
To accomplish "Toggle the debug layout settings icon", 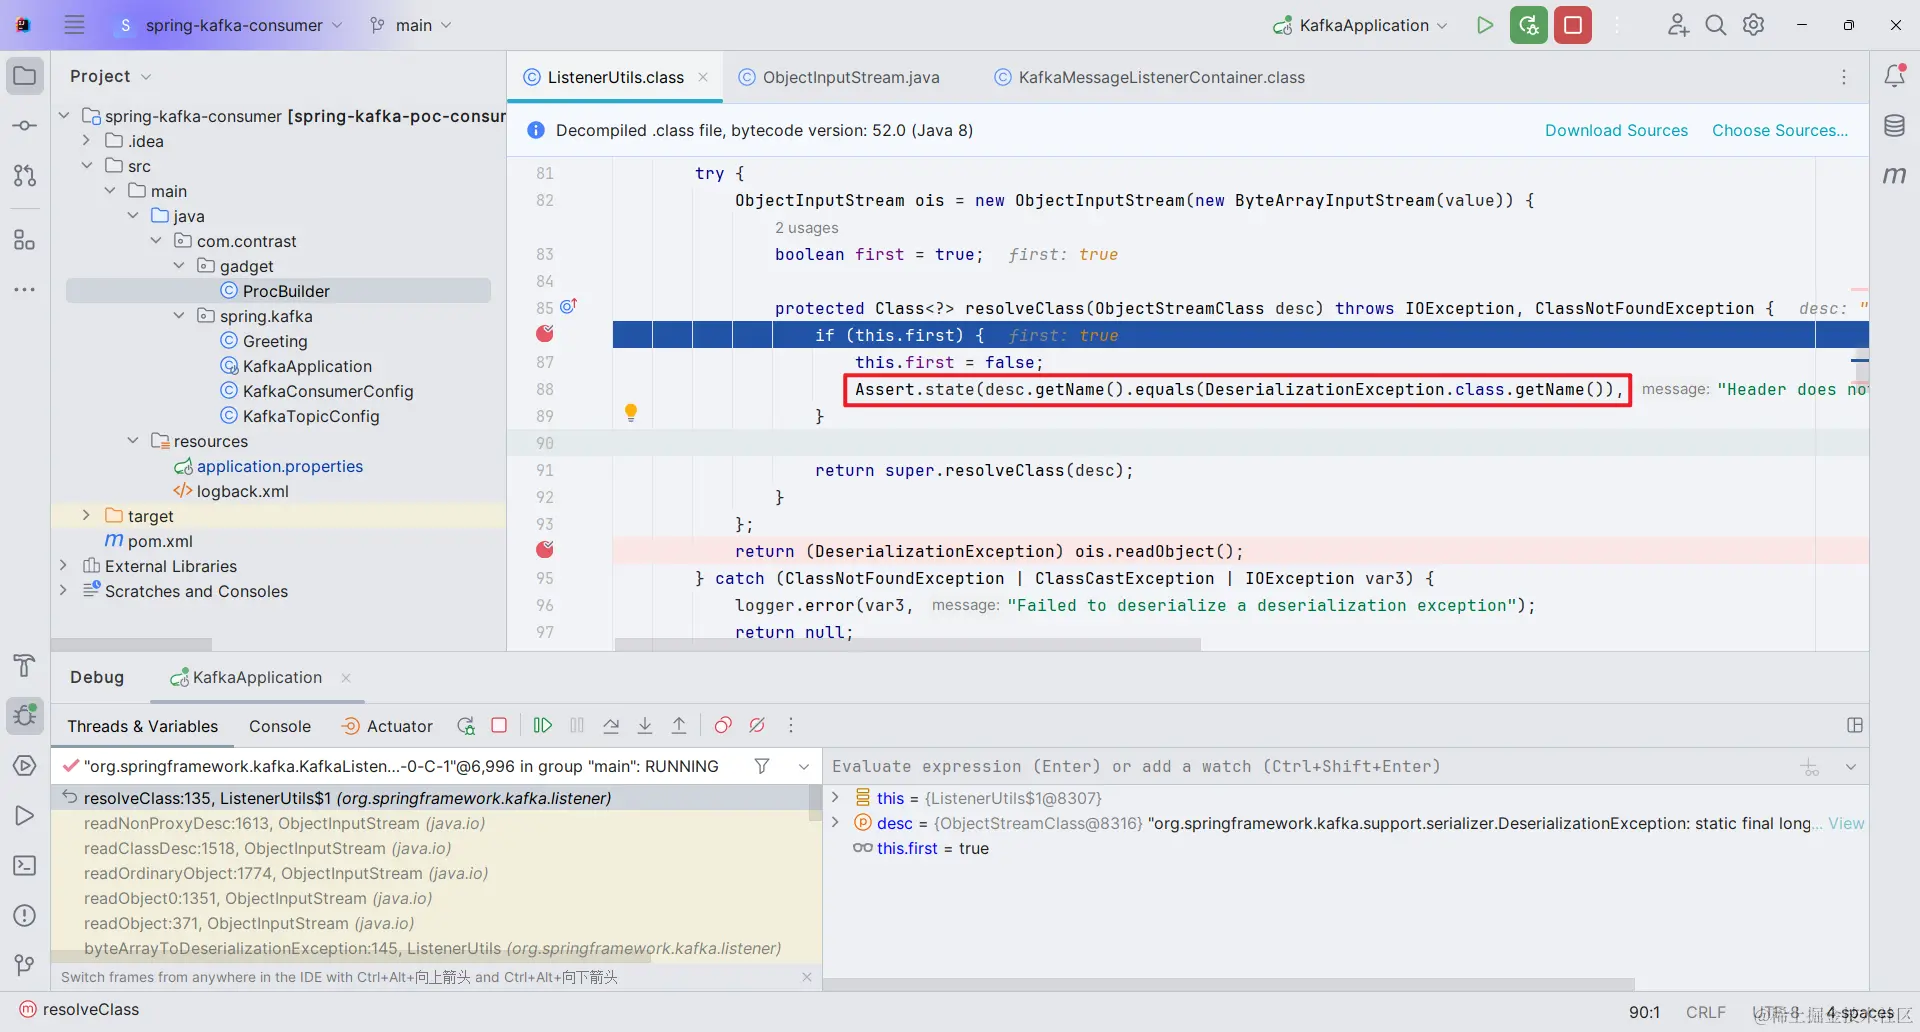I will point(1855,726).
